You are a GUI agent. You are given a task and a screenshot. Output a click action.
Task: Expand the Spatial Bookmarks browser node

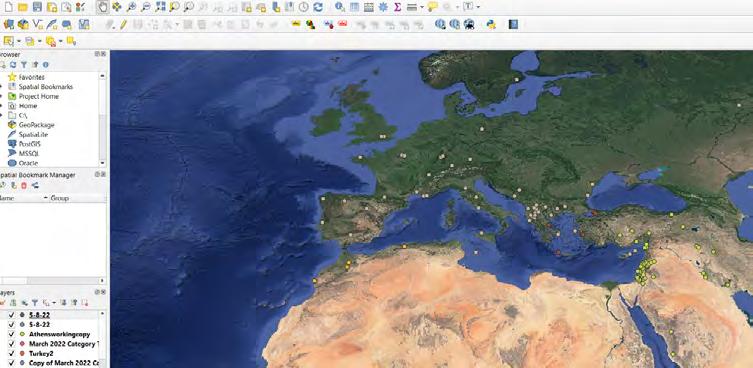tap(2, 86)
